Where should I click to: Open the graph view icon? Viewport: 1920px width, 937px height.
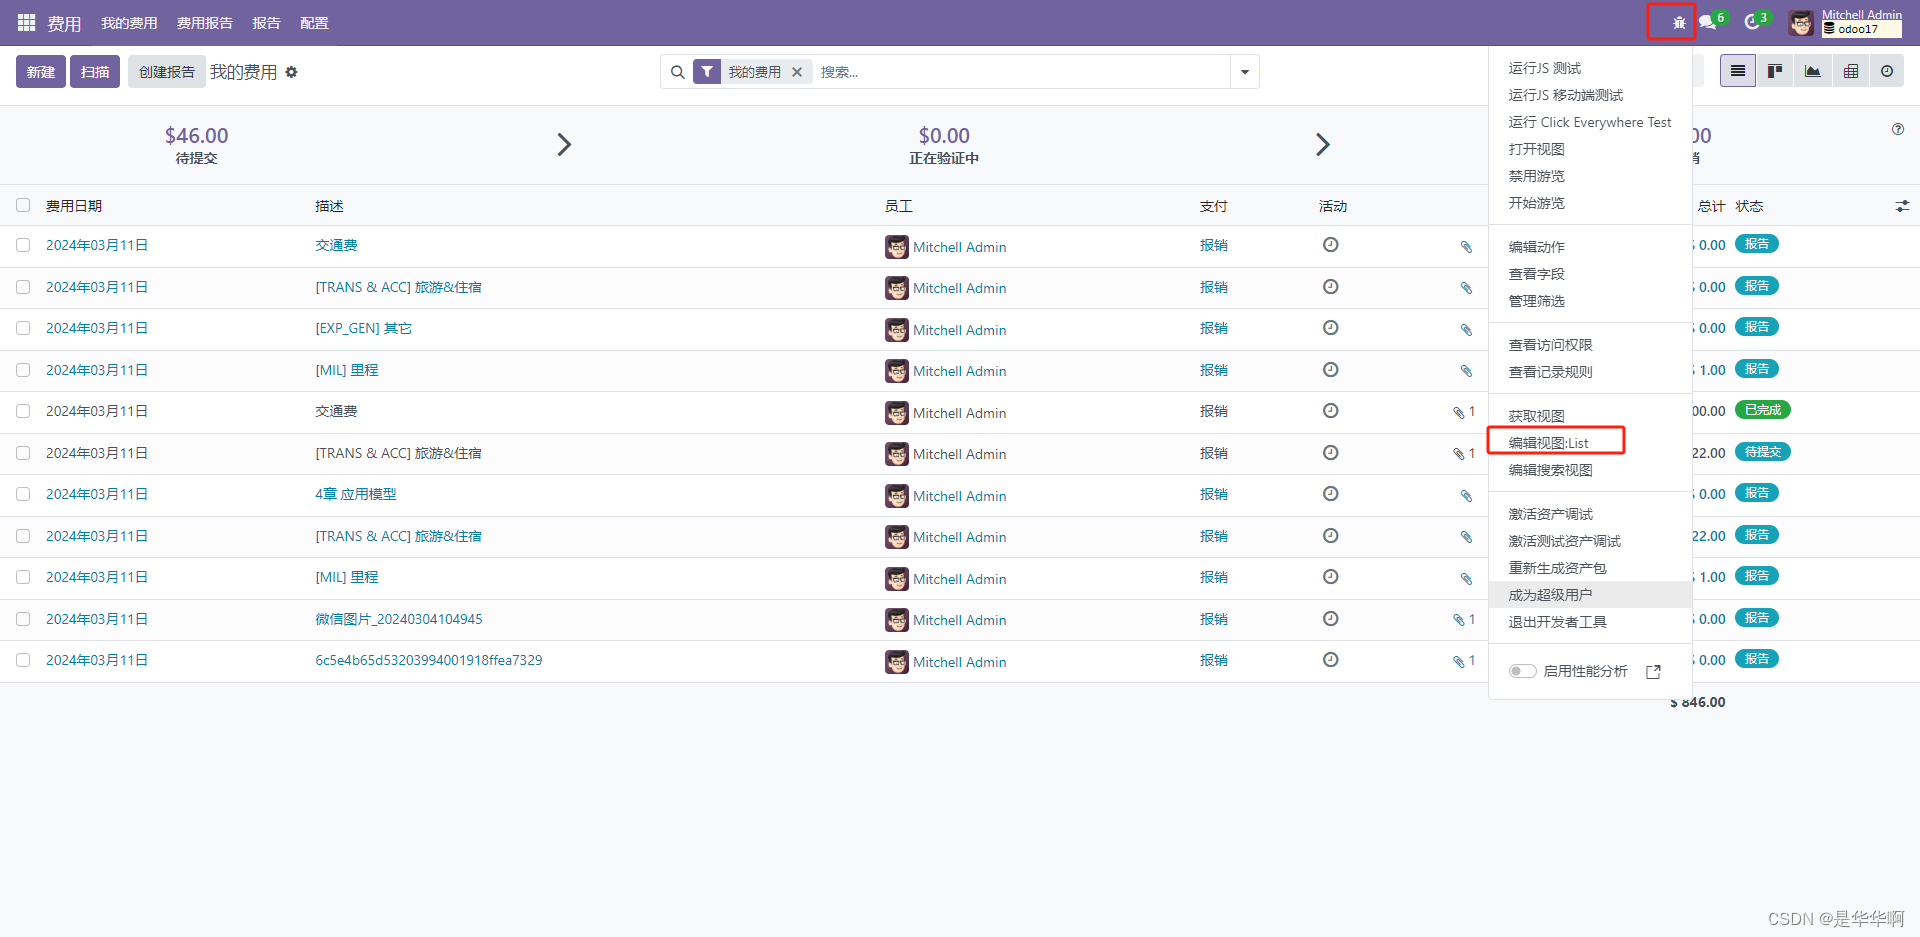coord(1812,71)
